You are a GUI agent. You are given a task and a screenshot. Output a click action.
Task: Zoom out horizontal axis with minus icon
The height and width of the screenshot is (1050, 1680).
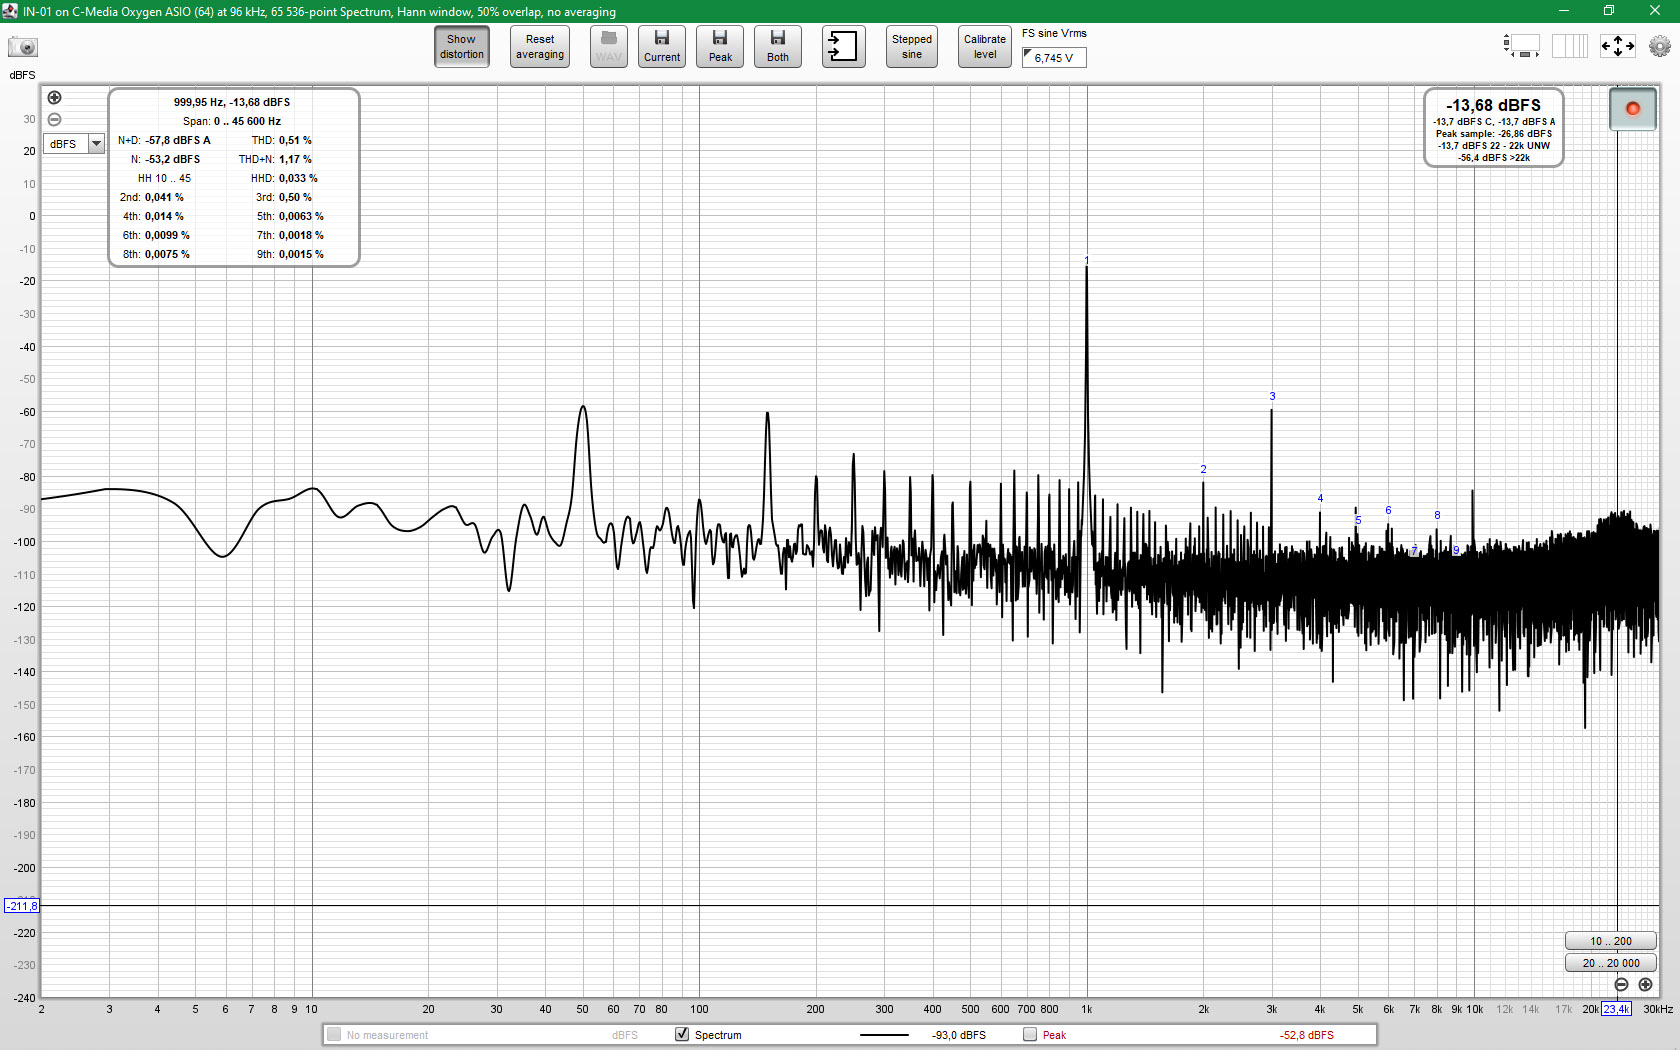pos(1622,985)
